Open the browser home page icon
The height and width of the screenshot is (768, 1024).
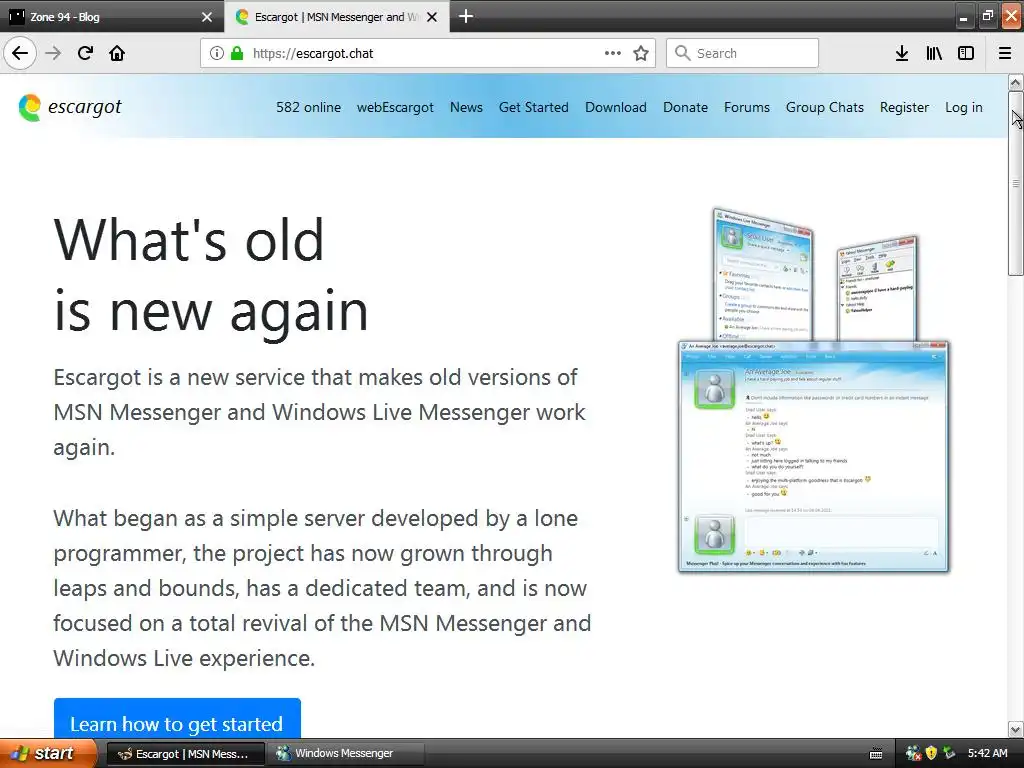point(117,53)
